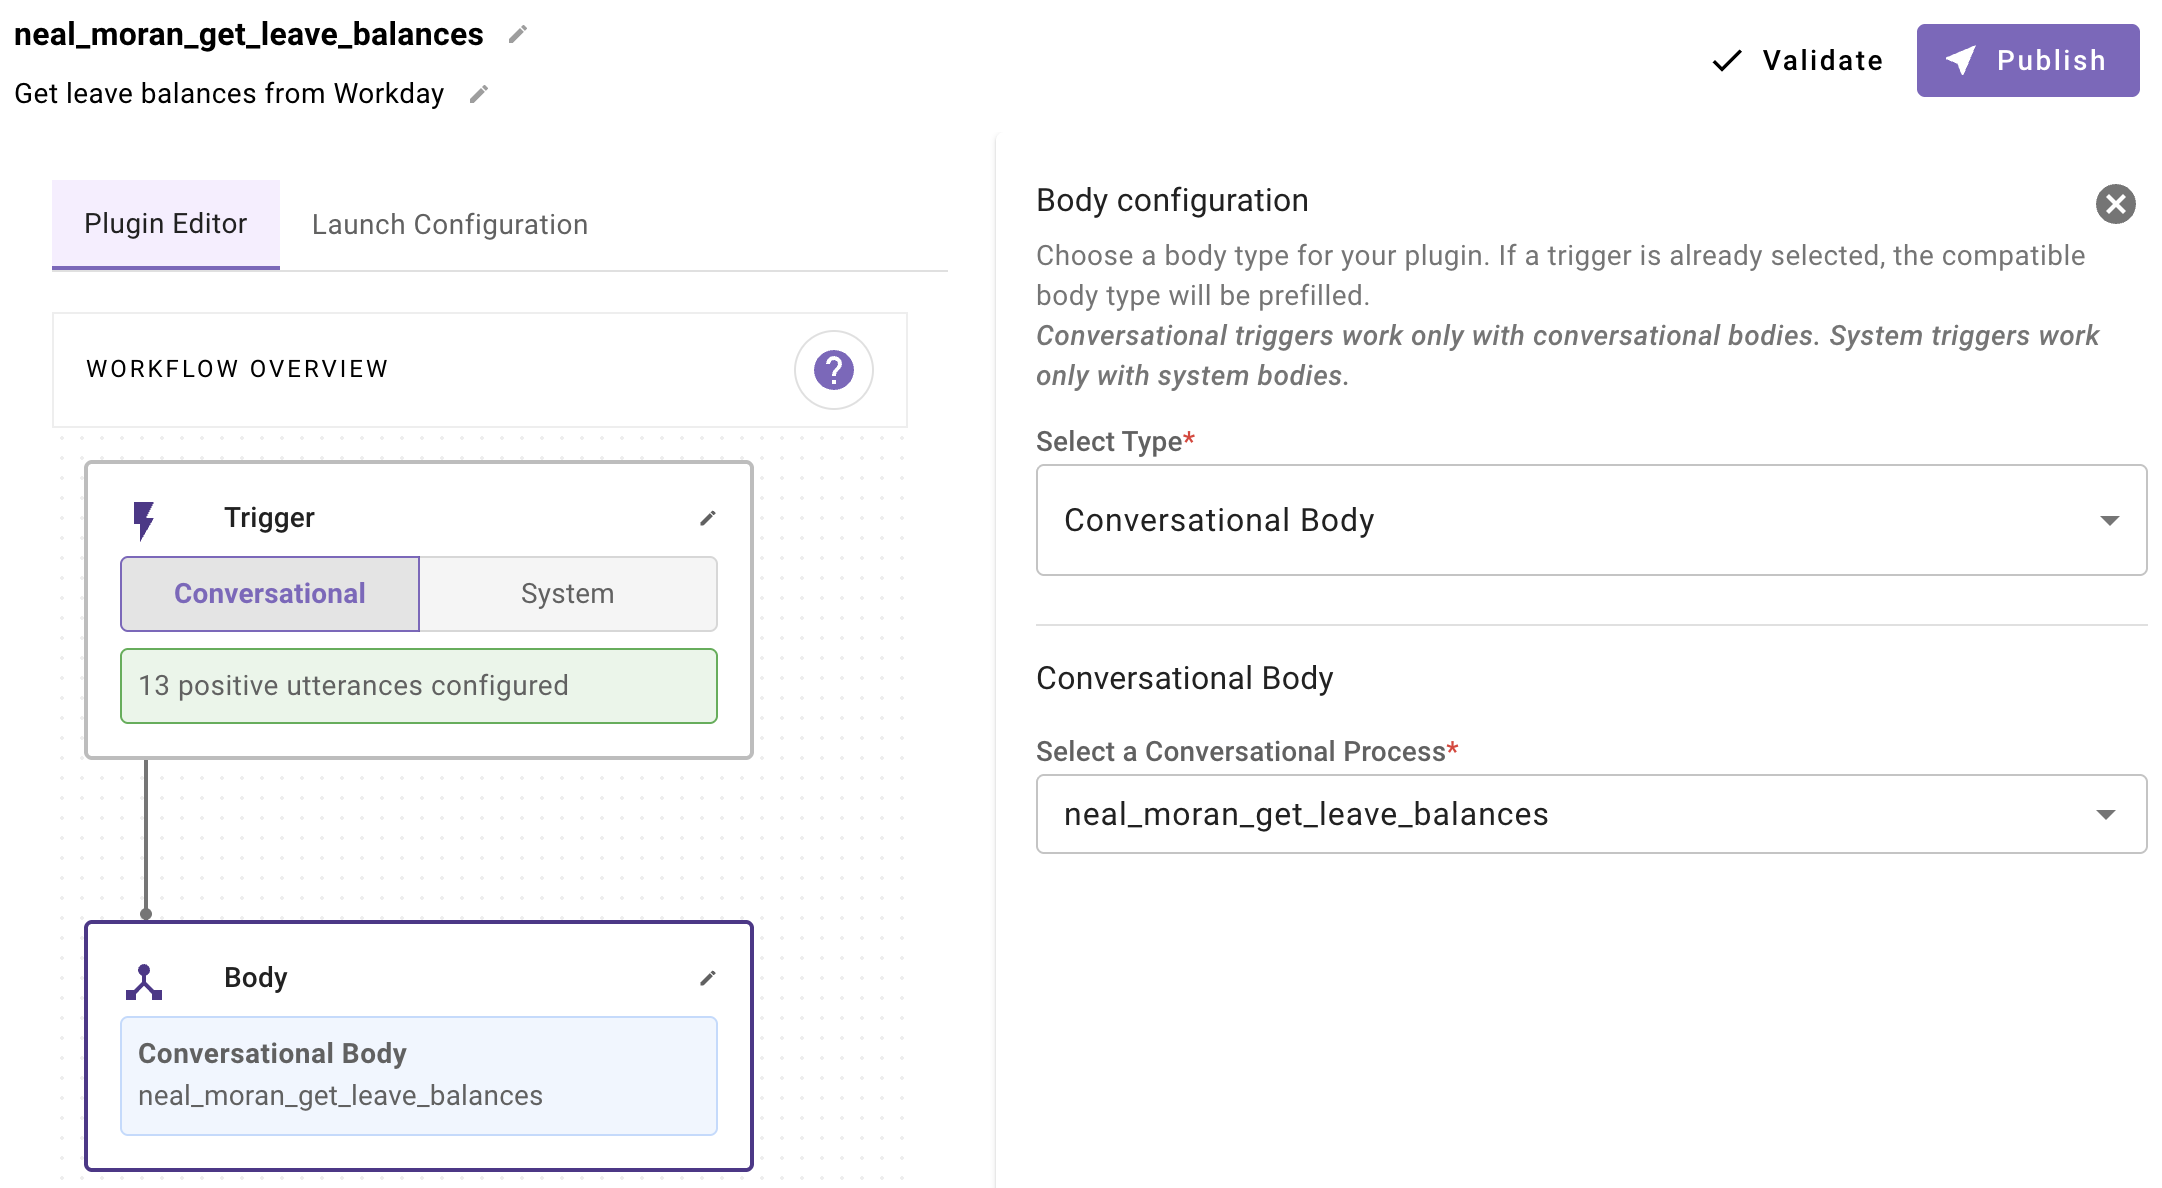2162x1188 pixels.
Task: Close the Body configuration panel
Action: [x=2115, y=204]
